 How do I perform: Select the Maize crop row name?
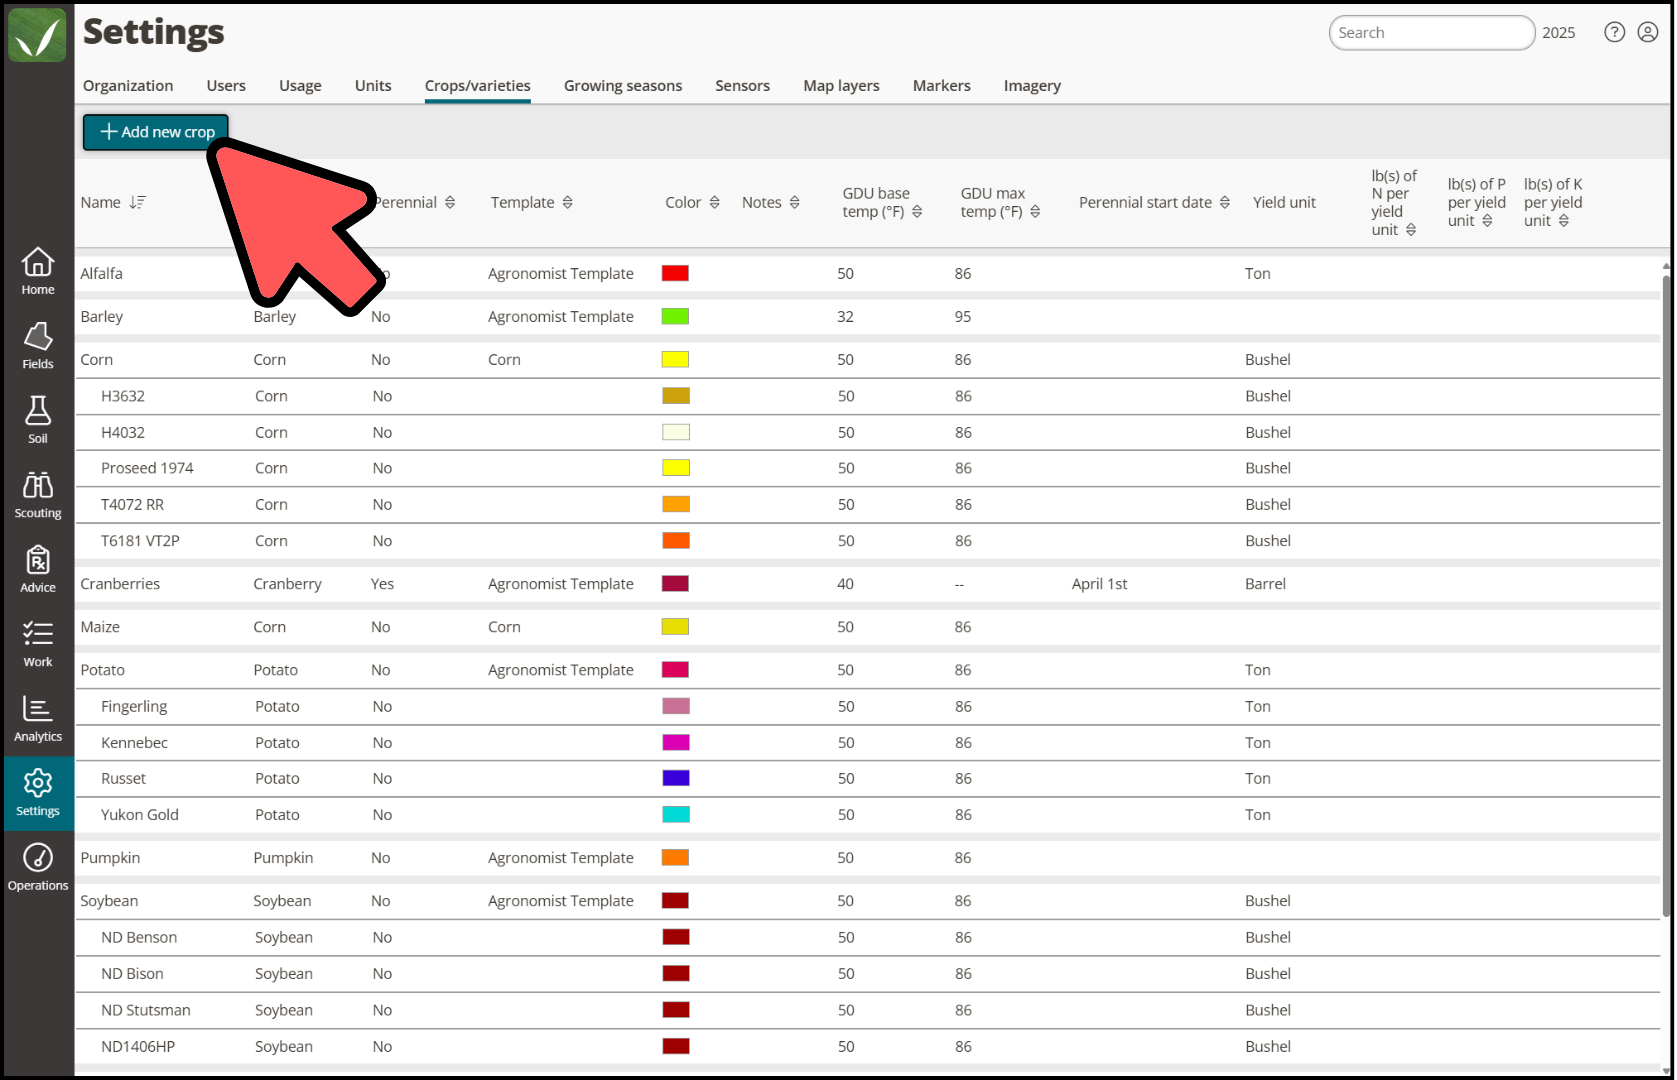(100, 627)
